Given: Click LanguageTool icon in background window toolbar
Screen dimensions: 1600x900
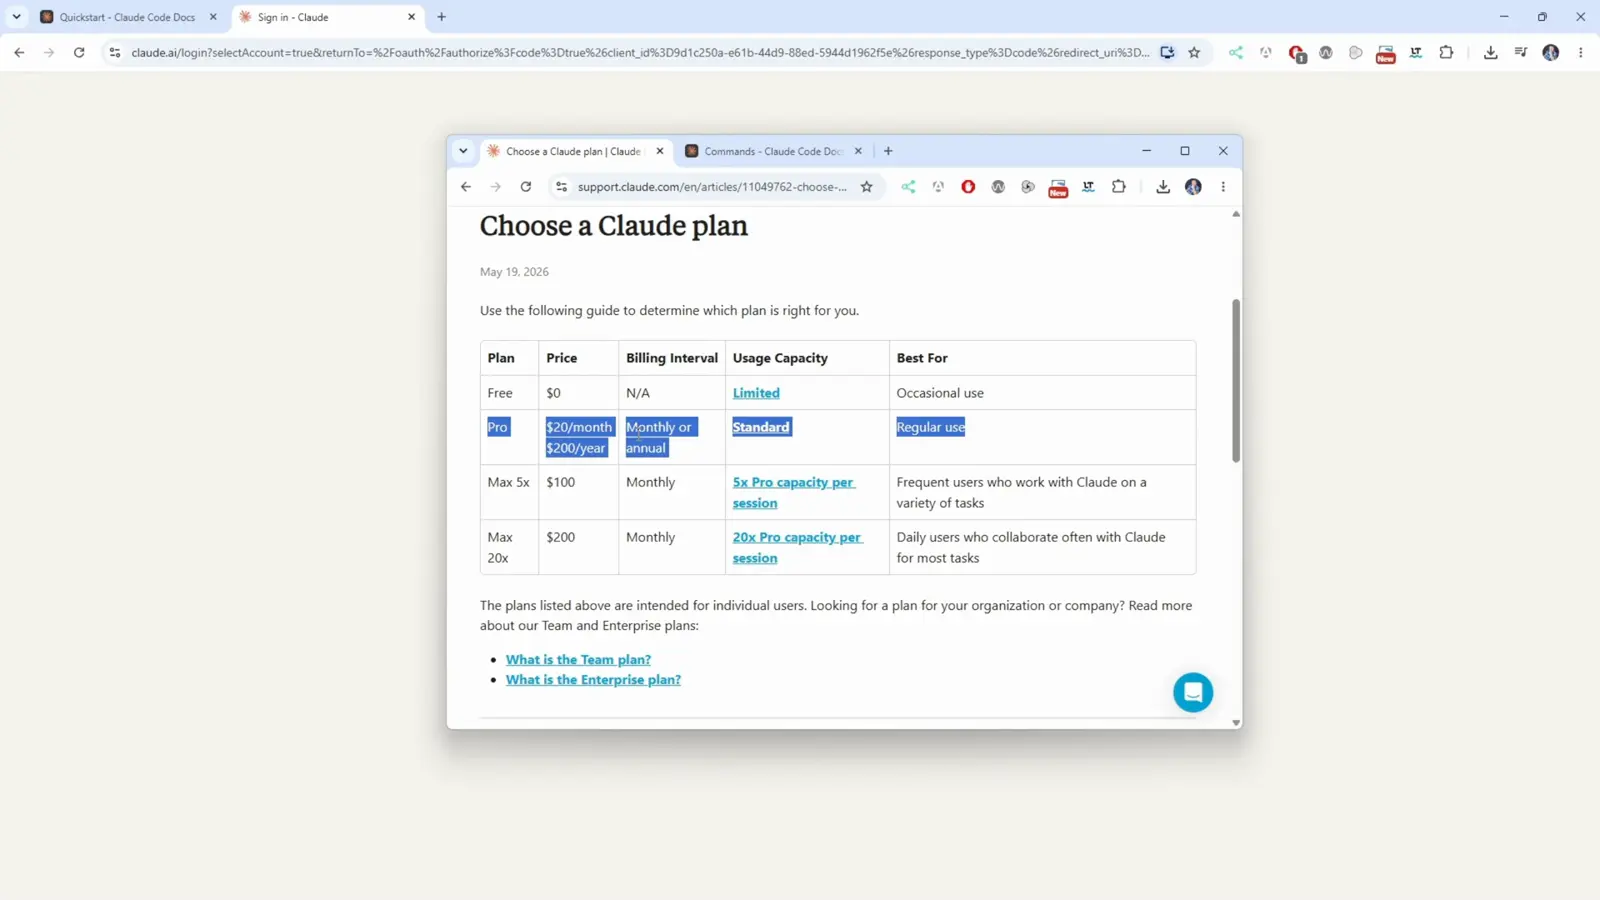Looking at the screenshot, I should point(1416,53).
